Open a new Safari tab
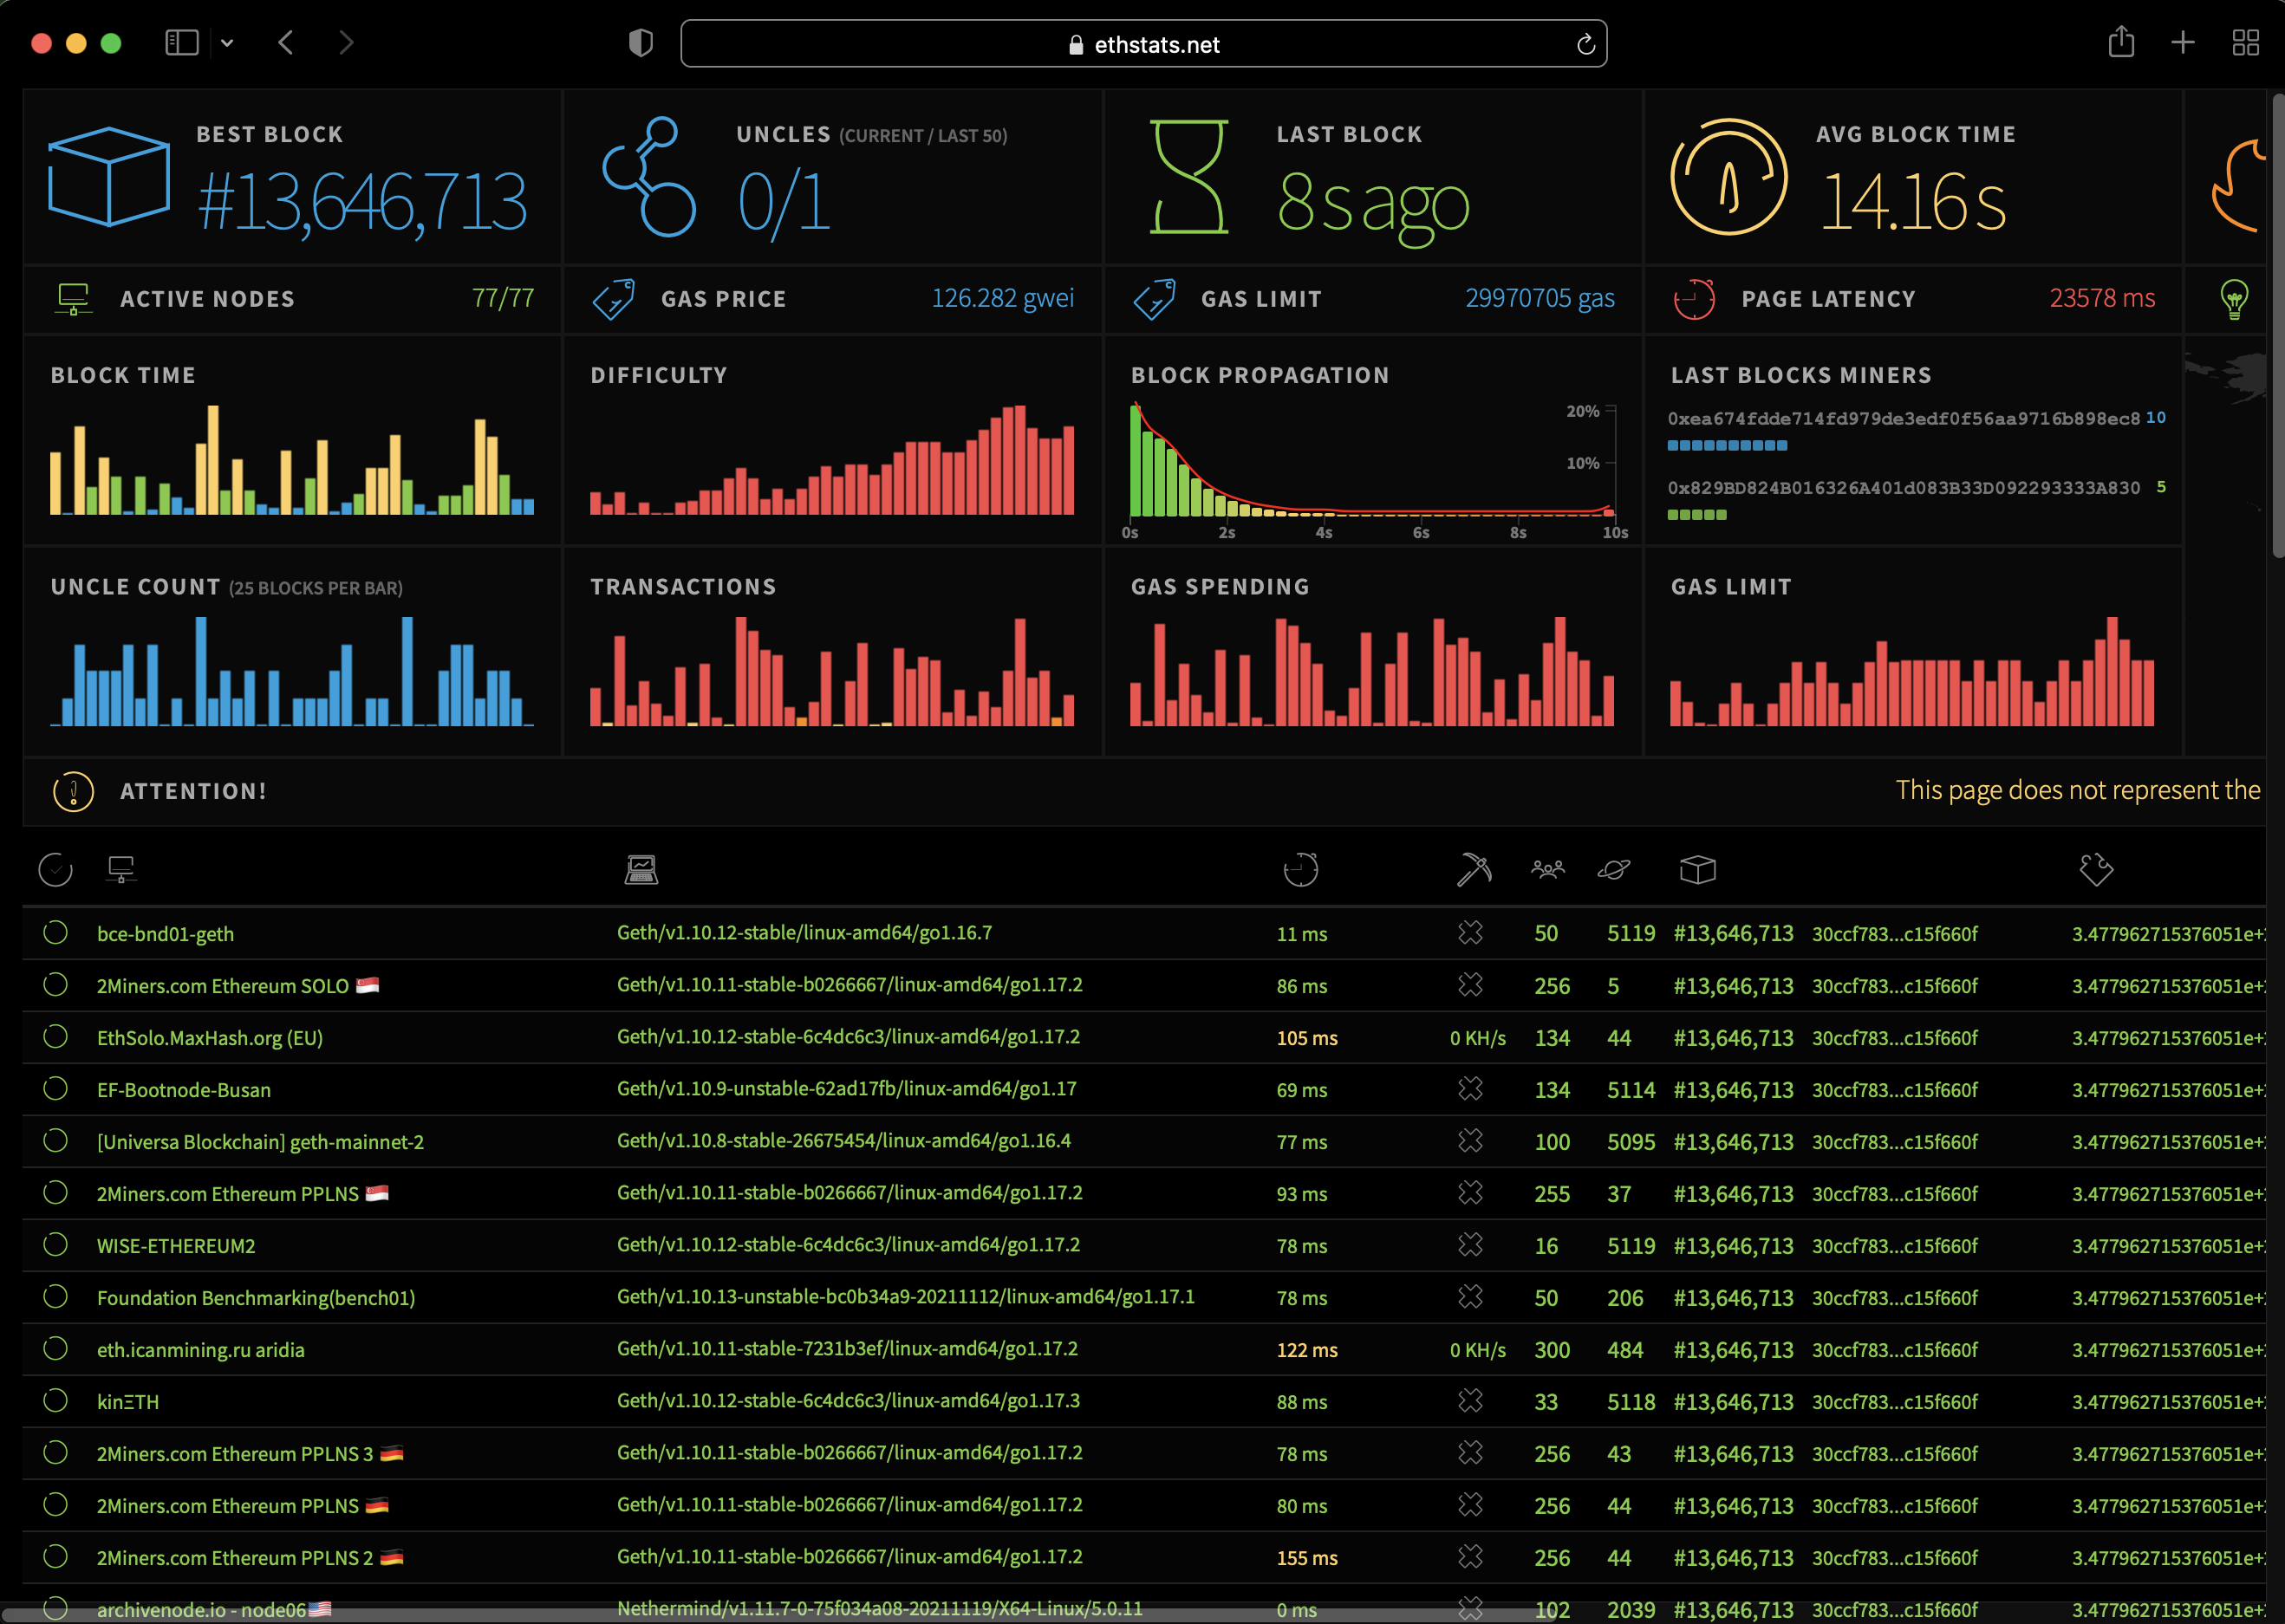This screenshot has width=2285, height=1624. [x=2183, y=43]
